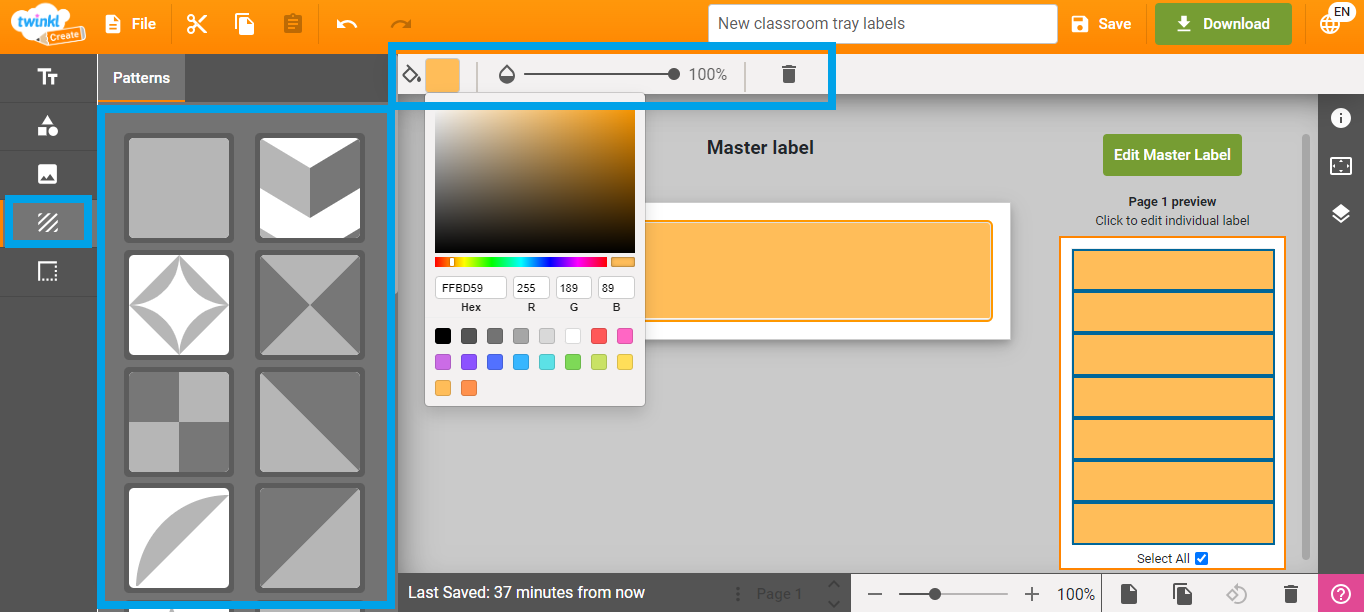Click the Copy icon in top toolbar
The height and width of the screenshot is (612, 1364).
[244, 24]
